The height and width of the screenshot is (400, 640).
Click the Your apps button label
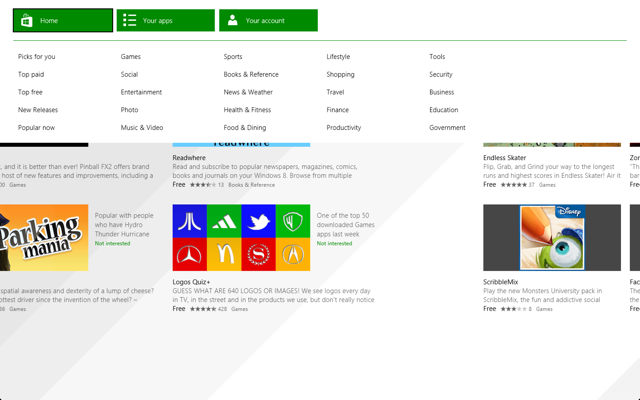[158, 21]
